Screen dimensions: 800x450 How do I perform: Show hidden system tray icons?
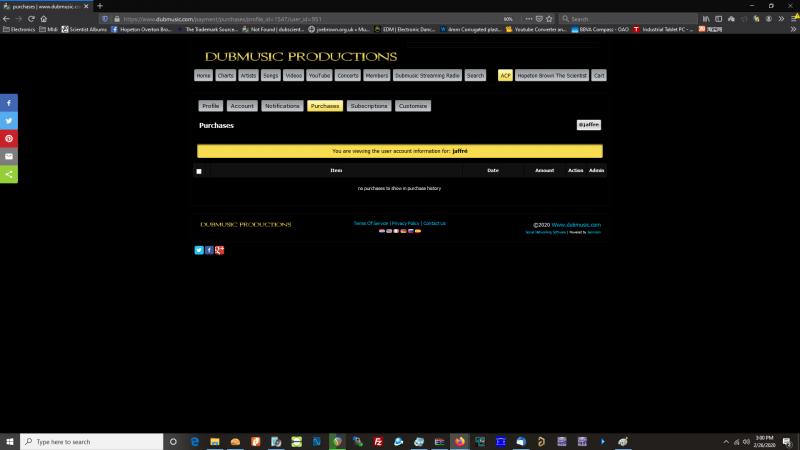click(x=726, y=442)
